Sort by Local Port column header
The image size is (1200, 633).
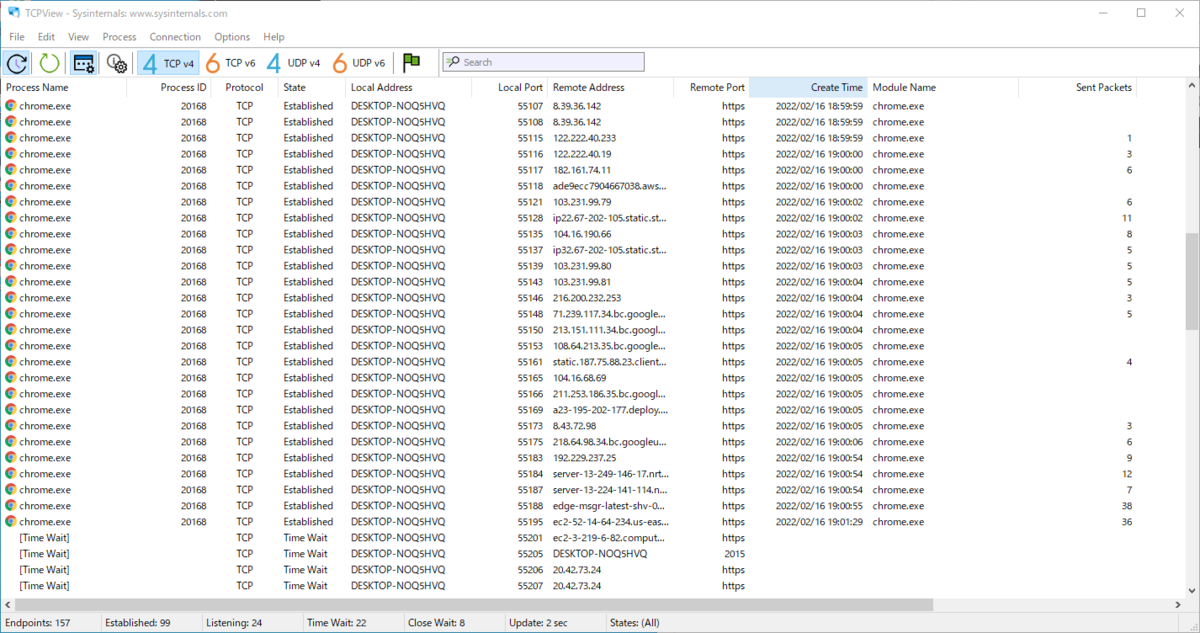pos(508,88)
